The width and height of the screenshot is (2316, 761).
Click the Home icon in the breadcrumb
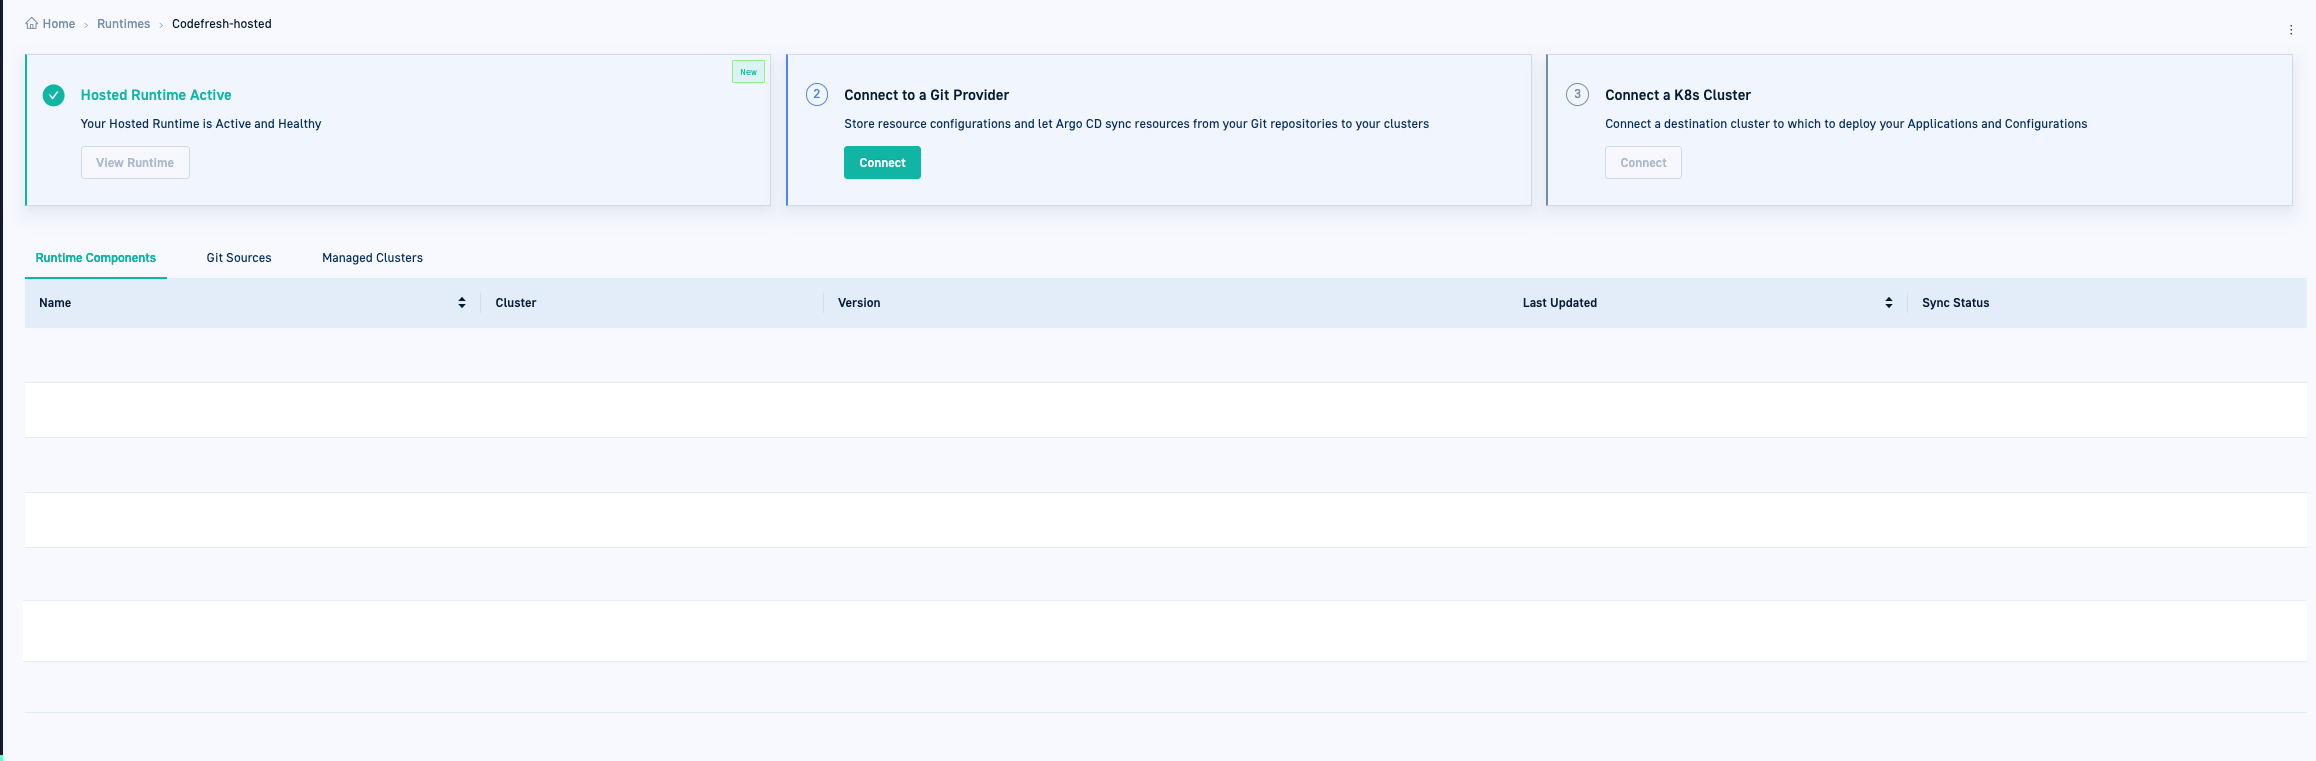(31, 23)
